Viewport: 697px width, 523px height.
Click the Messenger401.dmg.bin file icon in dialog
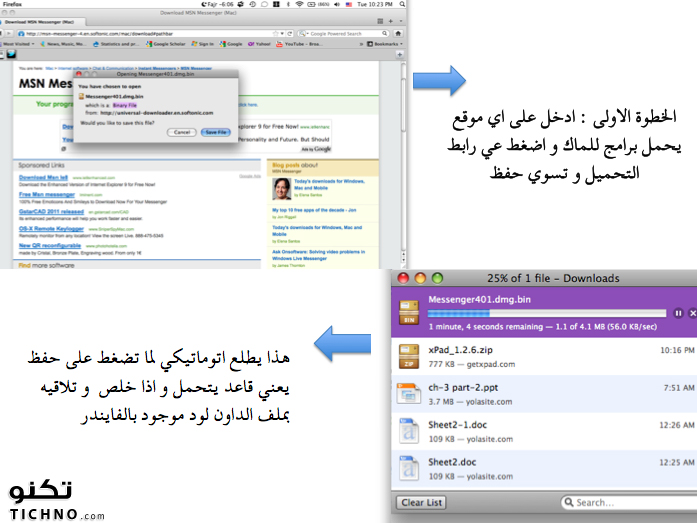81,96
